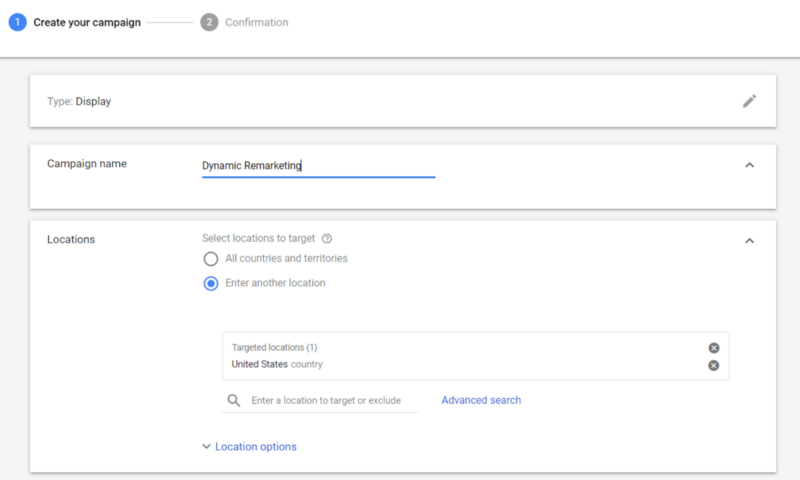Screen dimensions: 800x480
Task: Click the blue step 1 circle
Action: (17, 22)
